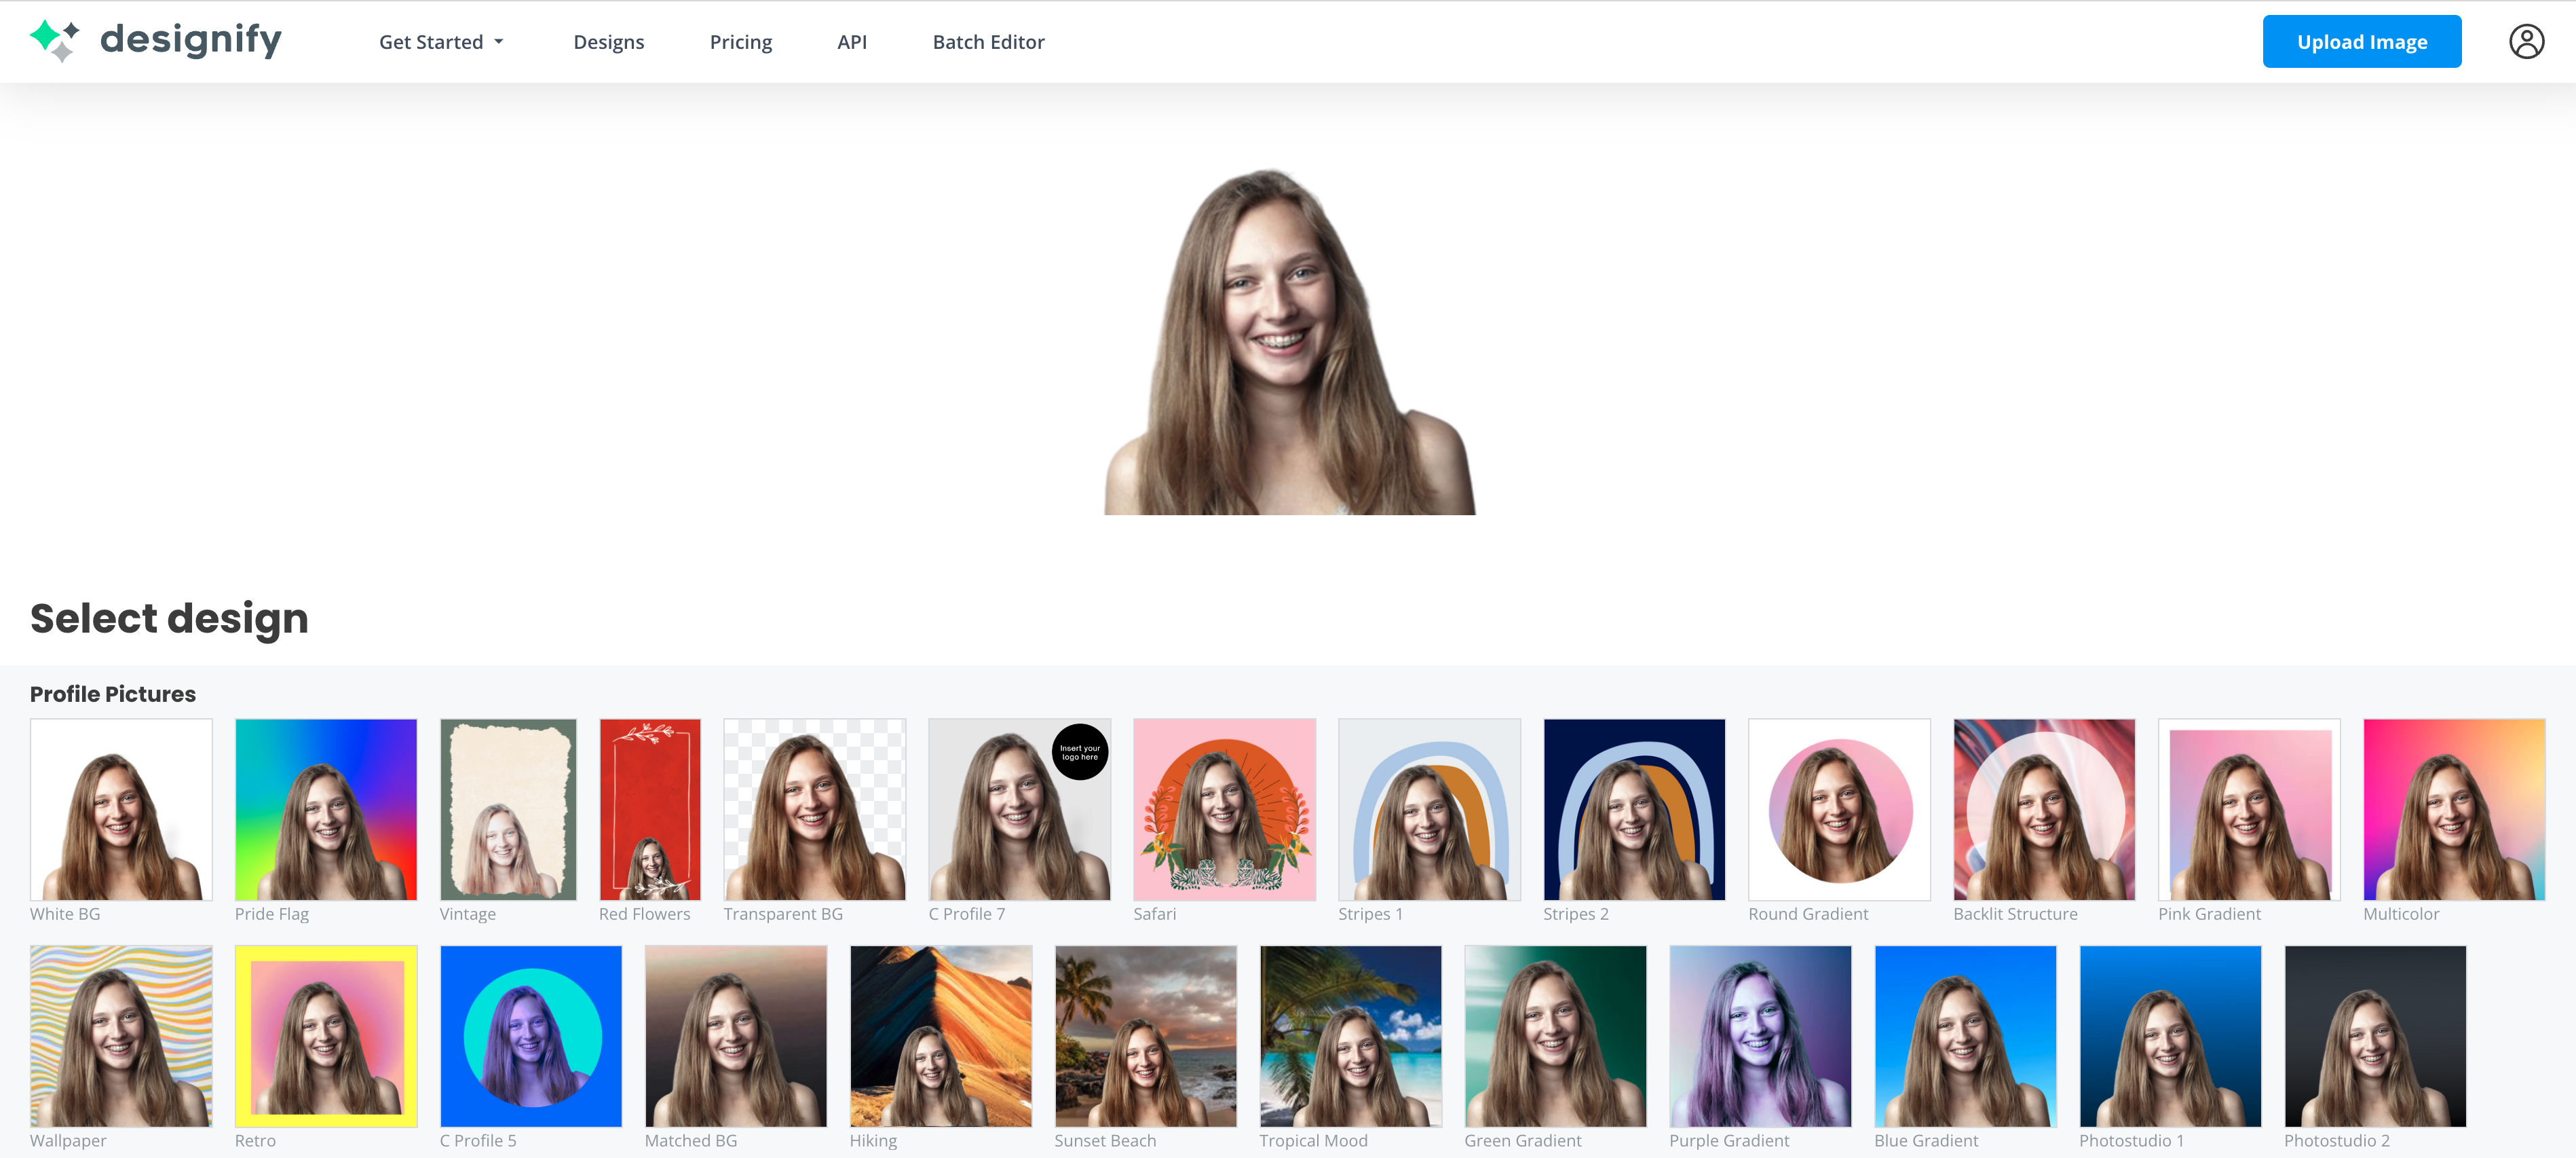Pick the Sunset Beach design thumbnail
This screenshot has height=1158, width=2576.
tap(1146, 1036)
